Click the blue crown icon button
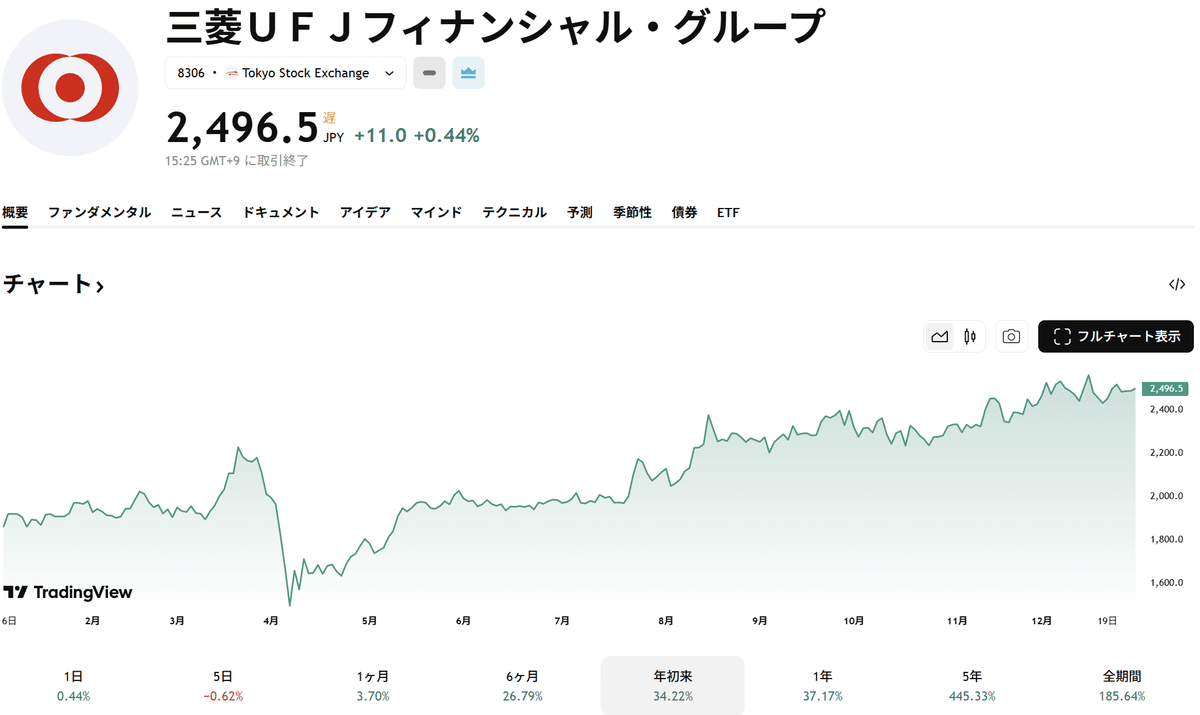This screenshot has width=1200, height=715. (468, 73)
